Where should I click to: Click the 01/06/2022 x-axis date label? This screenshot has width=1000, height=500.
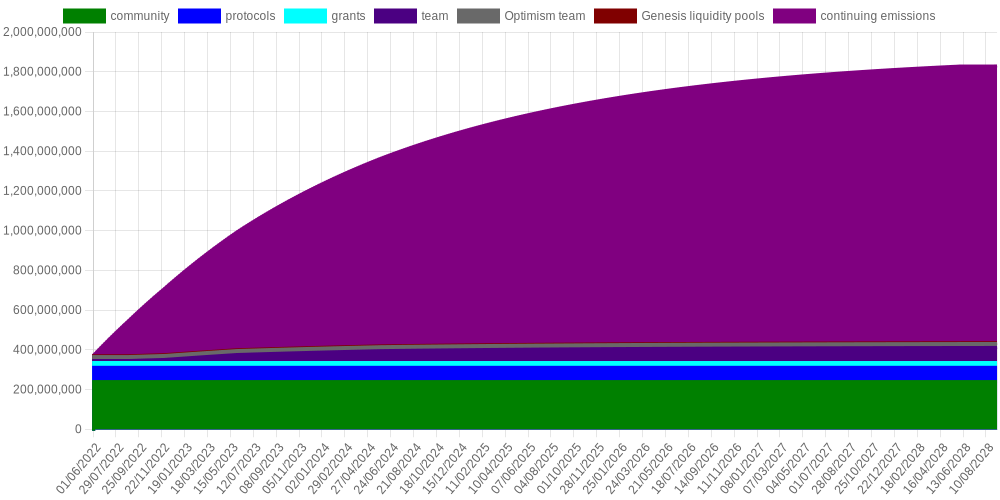pos(78,462)
